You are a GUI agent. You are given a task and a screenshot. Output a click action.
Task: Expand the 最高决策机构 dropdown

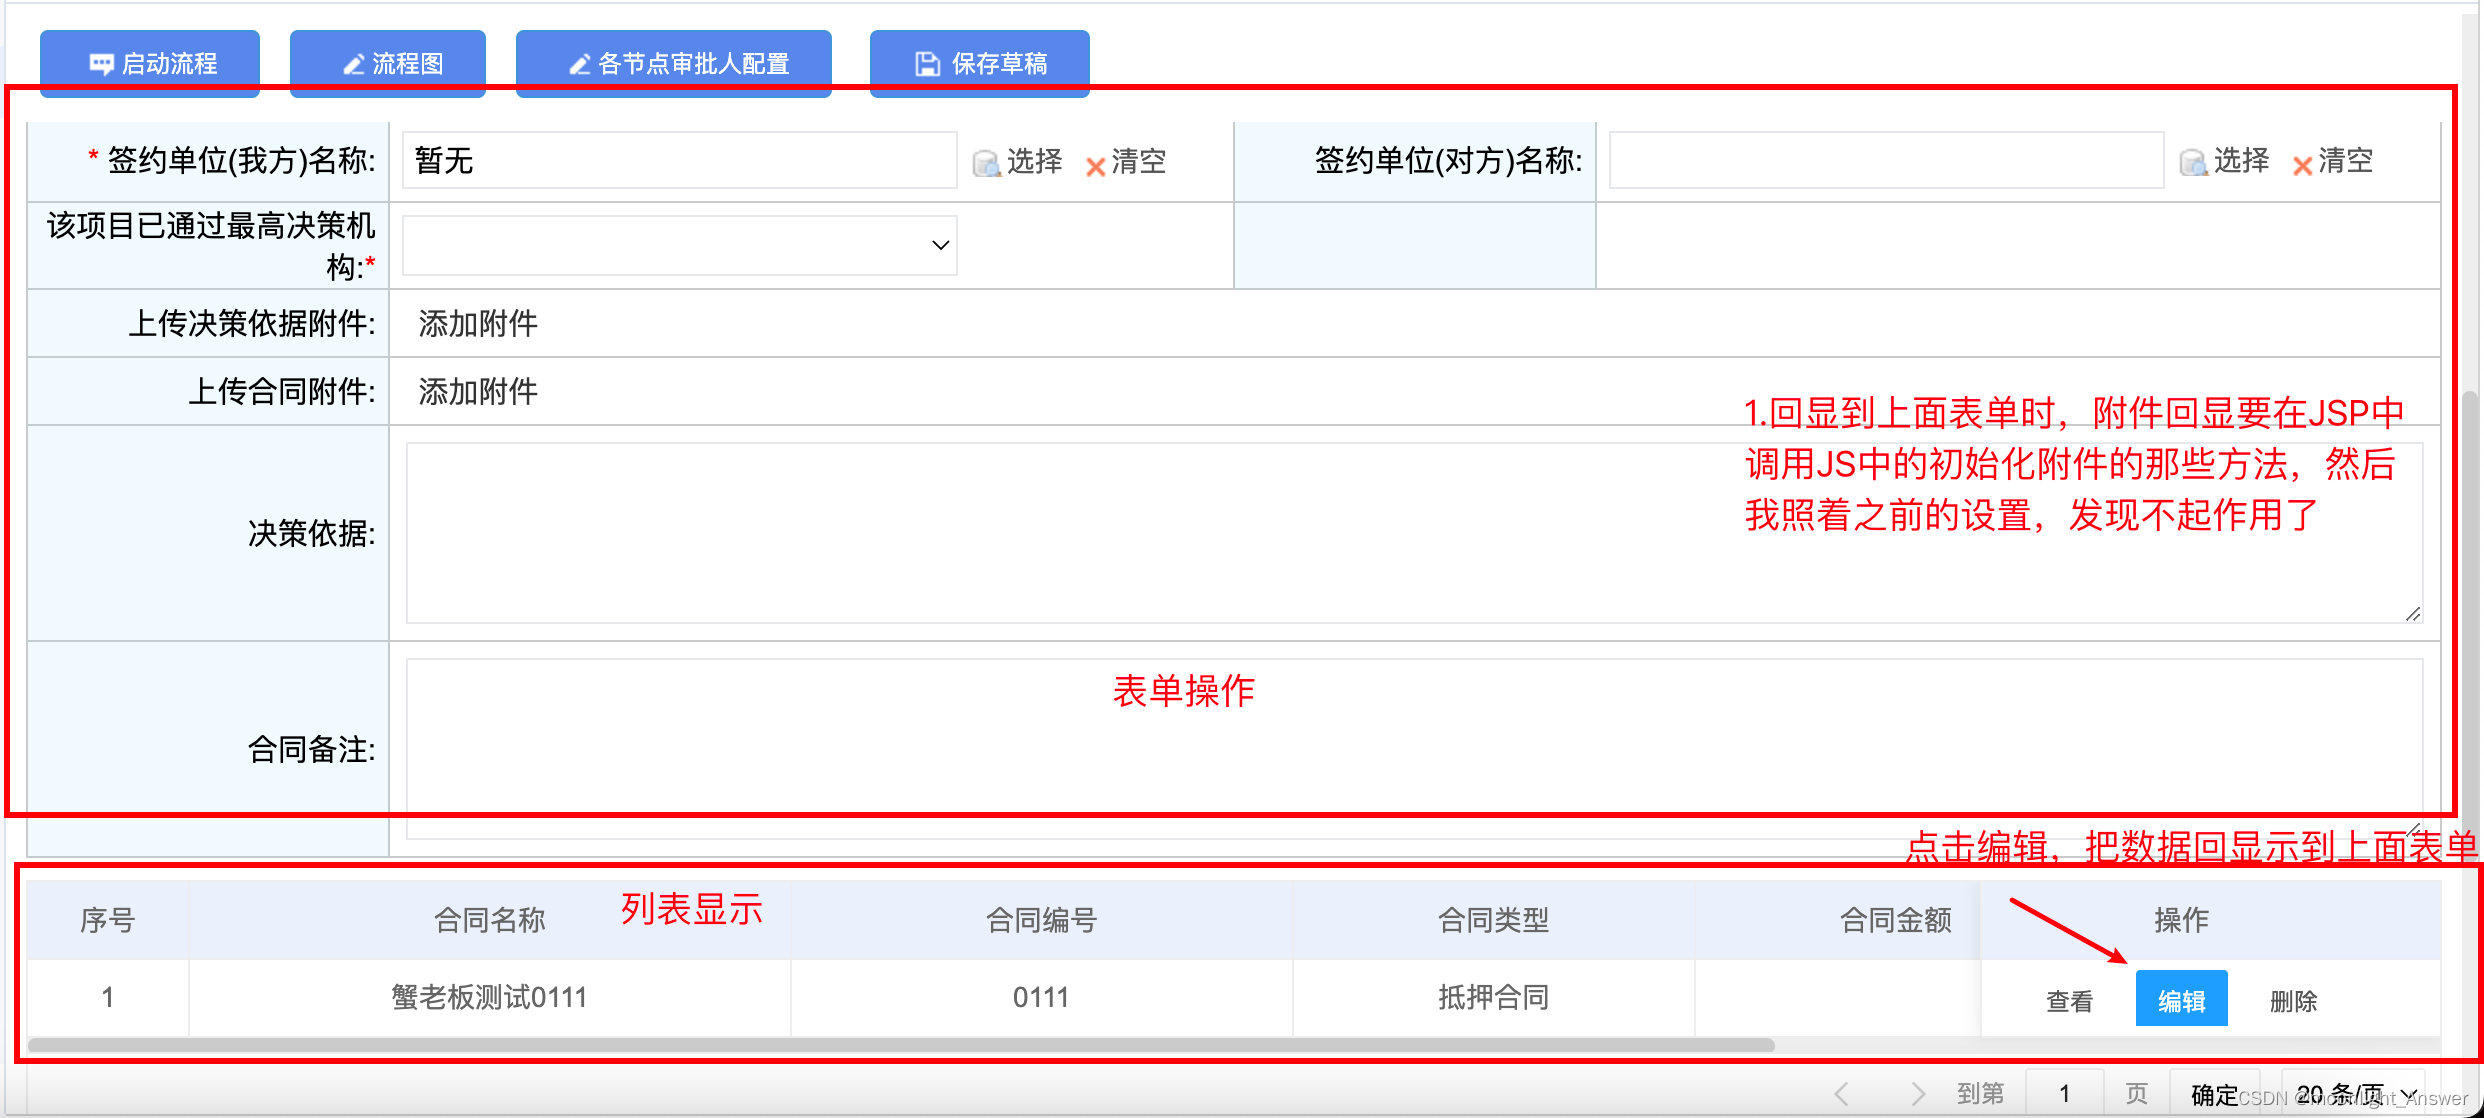(680, 245)
